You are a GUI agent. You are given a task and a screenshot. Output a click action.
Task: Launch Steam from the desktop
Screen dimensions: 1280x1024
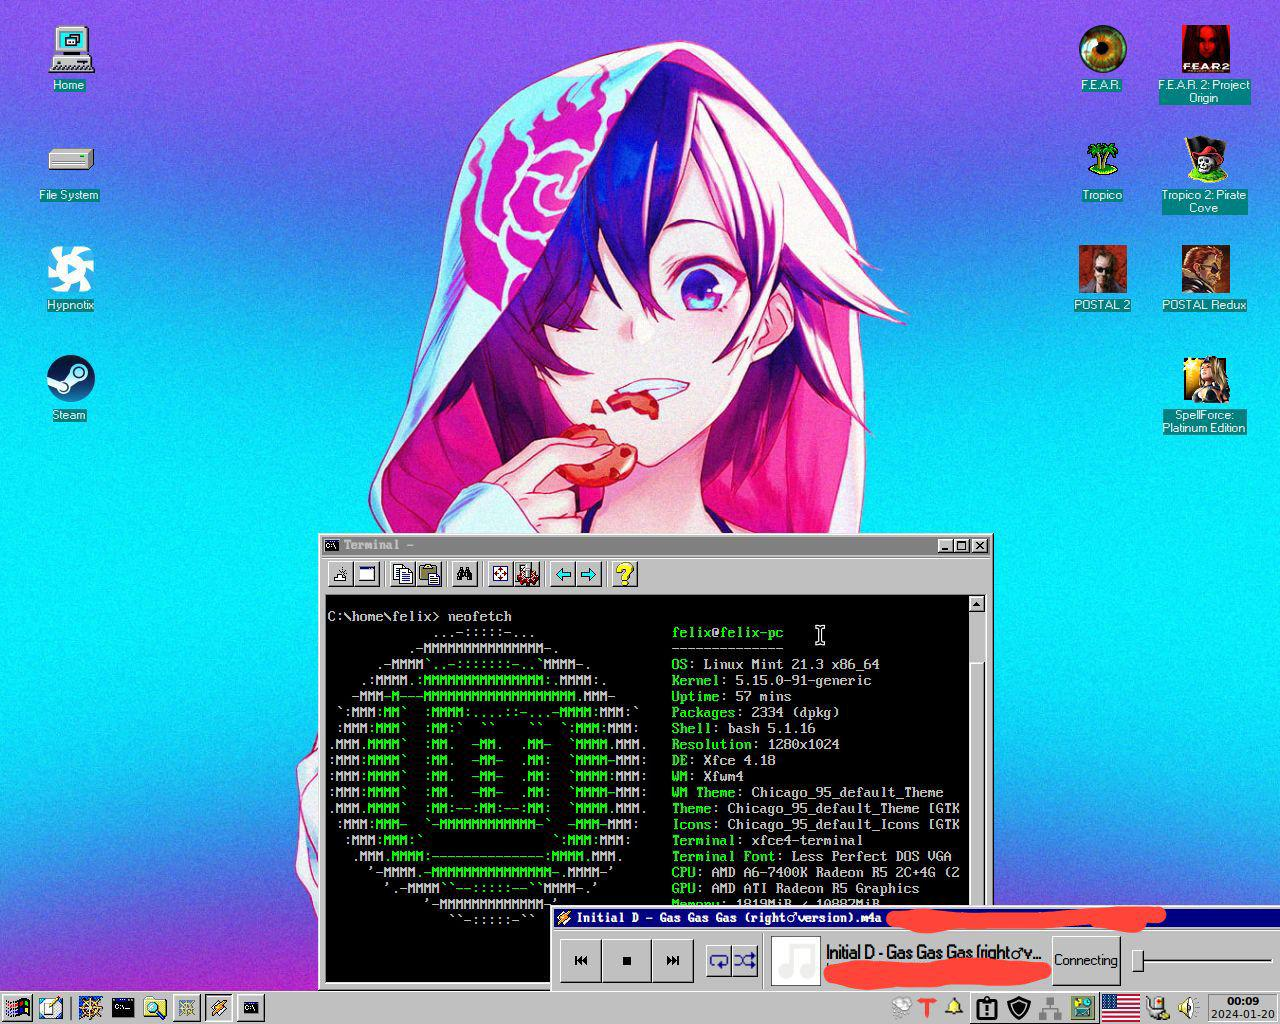[x=70, y=390]
